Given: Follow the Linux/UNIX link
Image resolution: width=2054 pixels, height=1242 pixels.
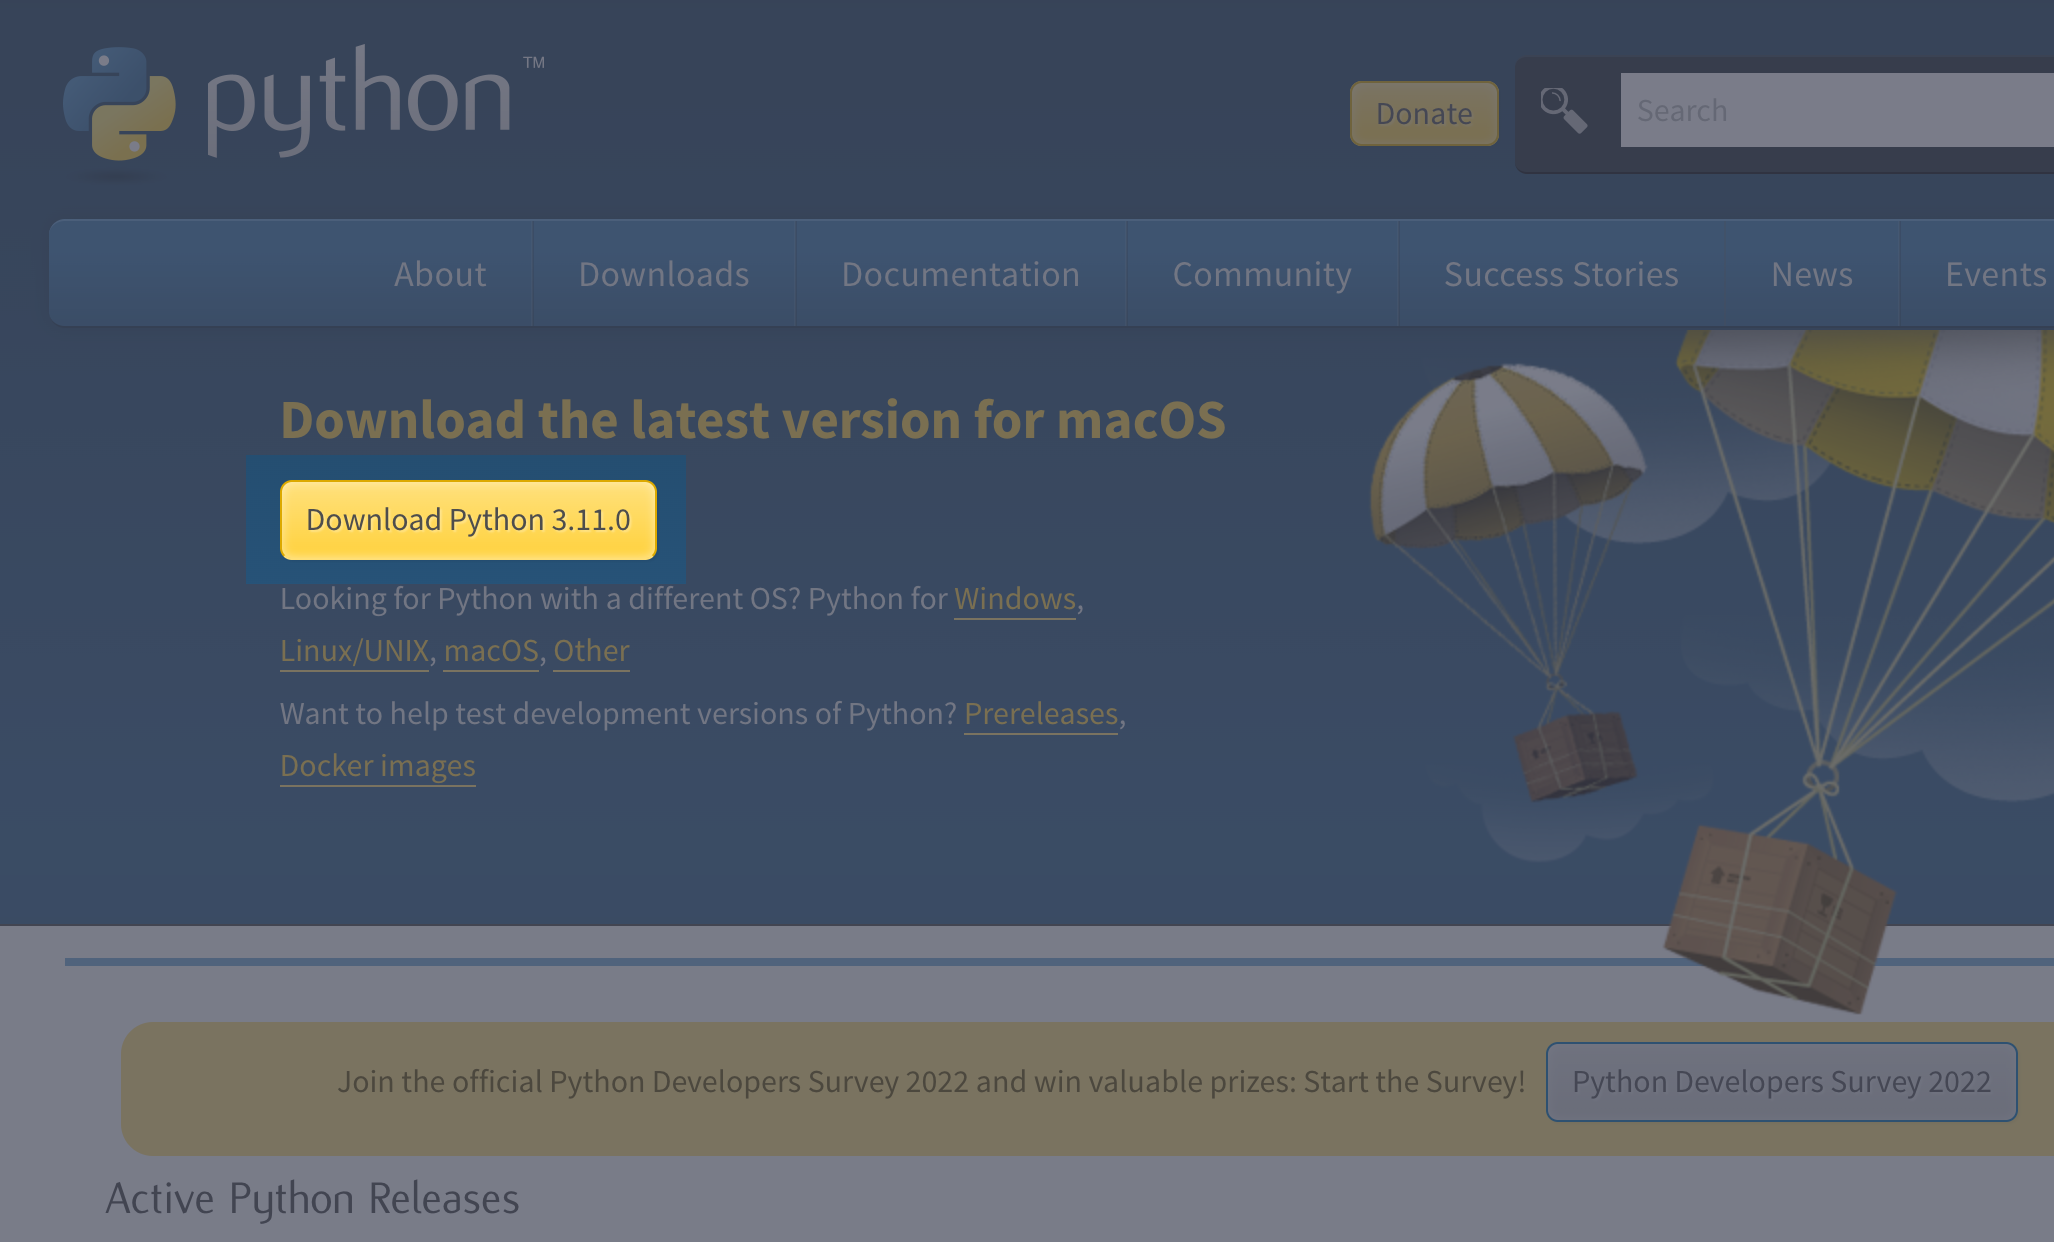Looking at the screenshot, I should [x=354, y=651].
